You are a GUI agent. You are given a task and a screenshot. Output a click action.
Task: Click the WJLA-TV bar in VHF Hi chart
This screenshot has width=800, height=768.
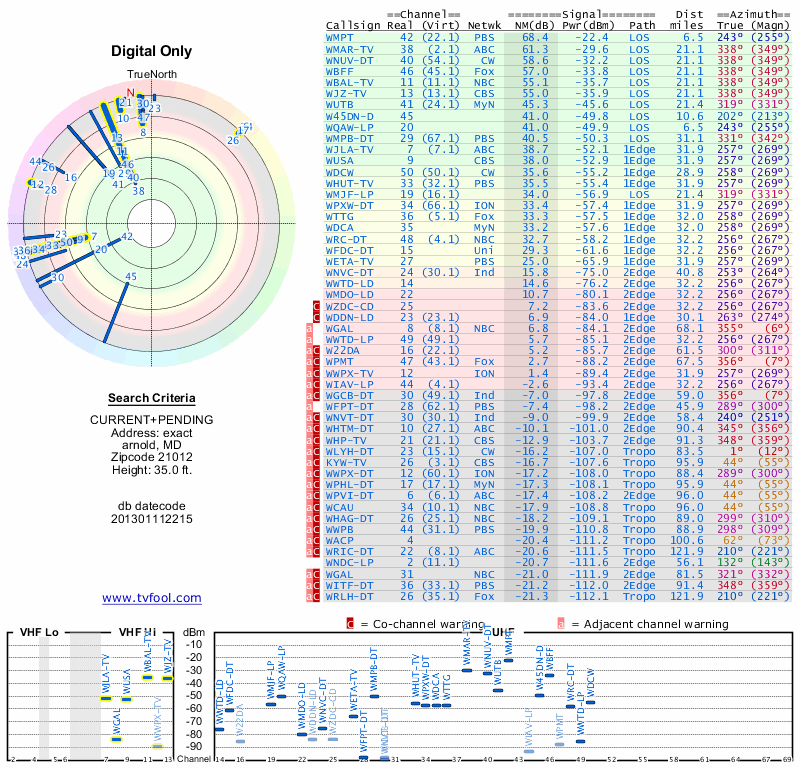point(106,699)
